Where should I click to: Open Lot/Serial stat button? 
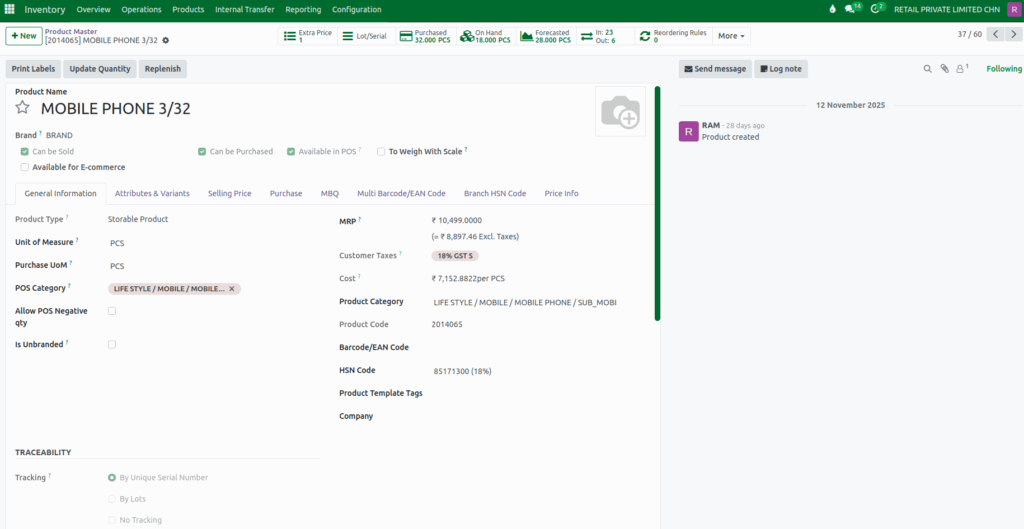(366, 36)
